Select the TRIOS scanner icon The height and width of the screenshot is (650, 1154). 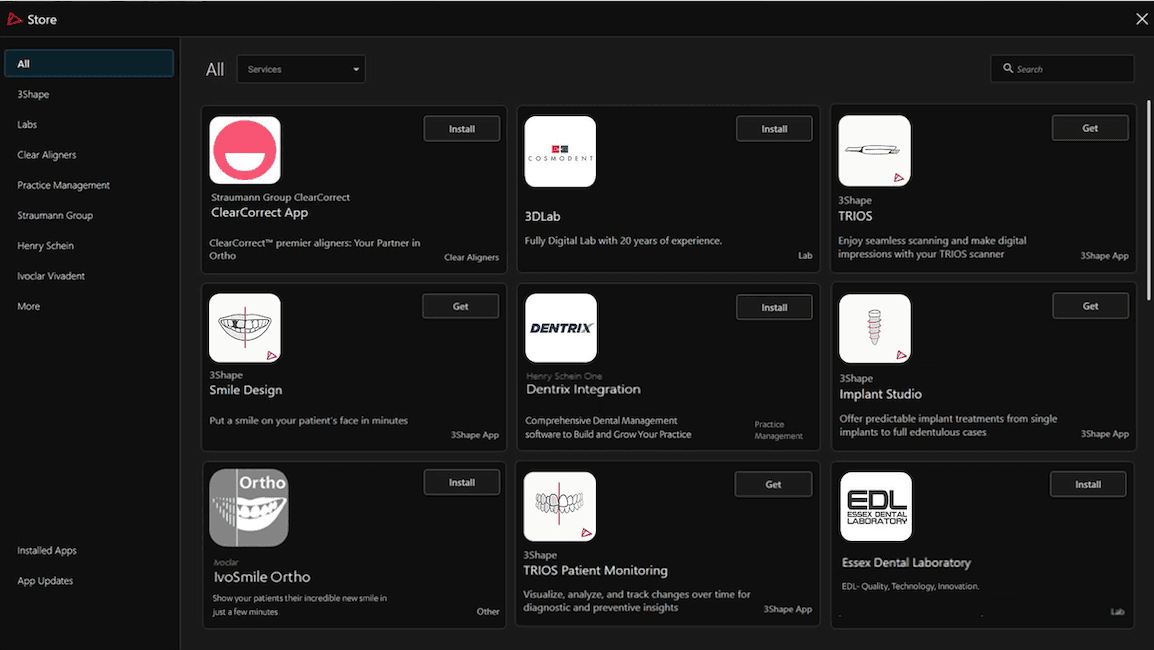click(874, 150)
